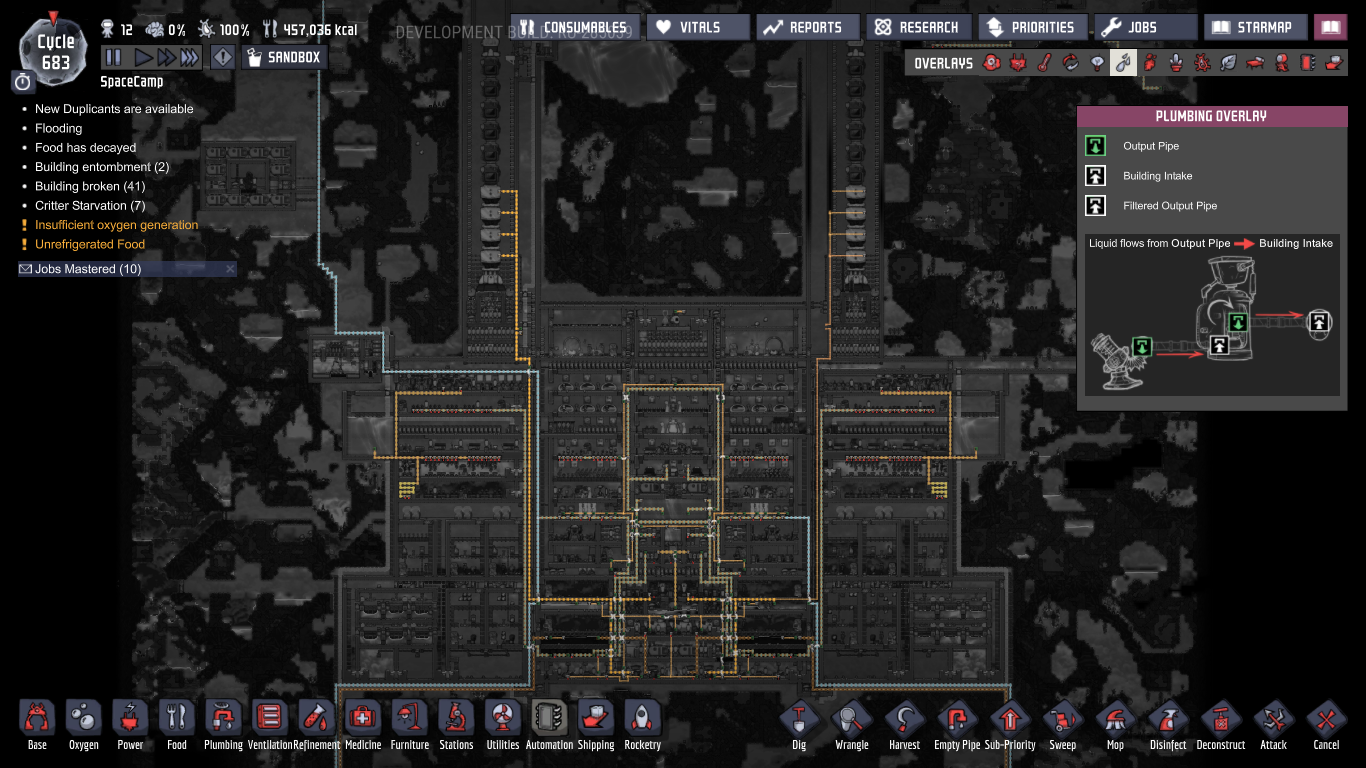Open the Starmap screen
1366x768 pixels.
(1256, 27)
